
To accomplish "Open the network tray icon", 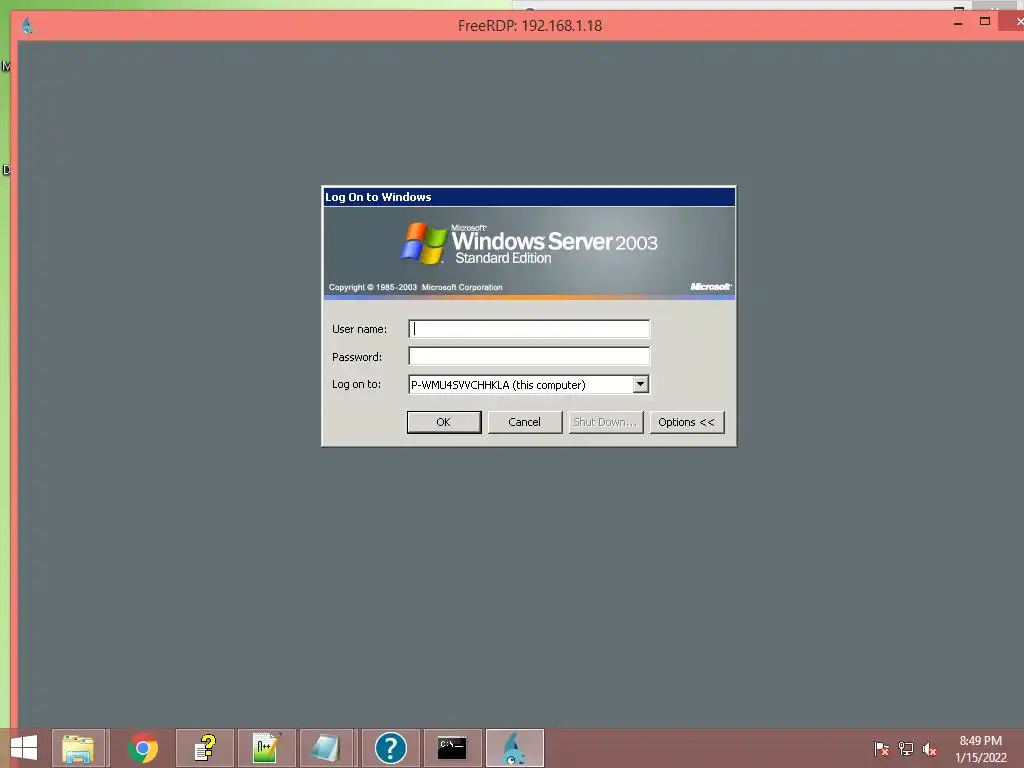I will [x=906, y=749].
